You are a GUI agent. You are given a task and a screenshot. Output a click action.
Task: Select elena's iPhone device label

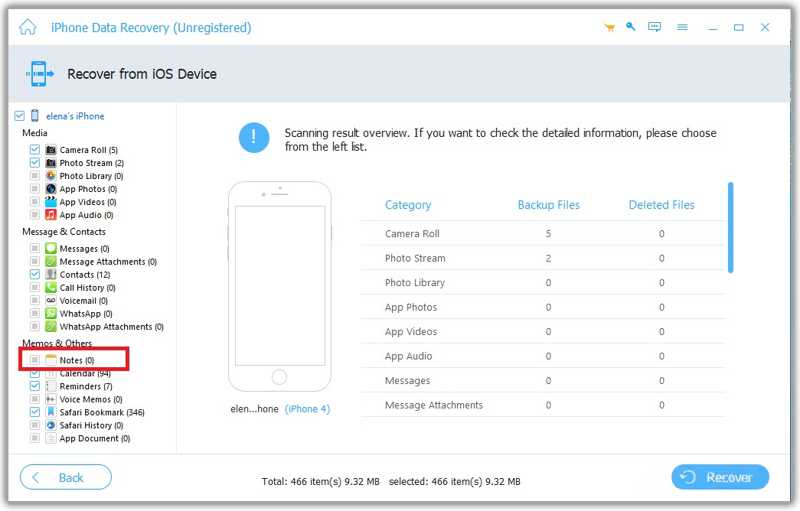pos(75,116)
